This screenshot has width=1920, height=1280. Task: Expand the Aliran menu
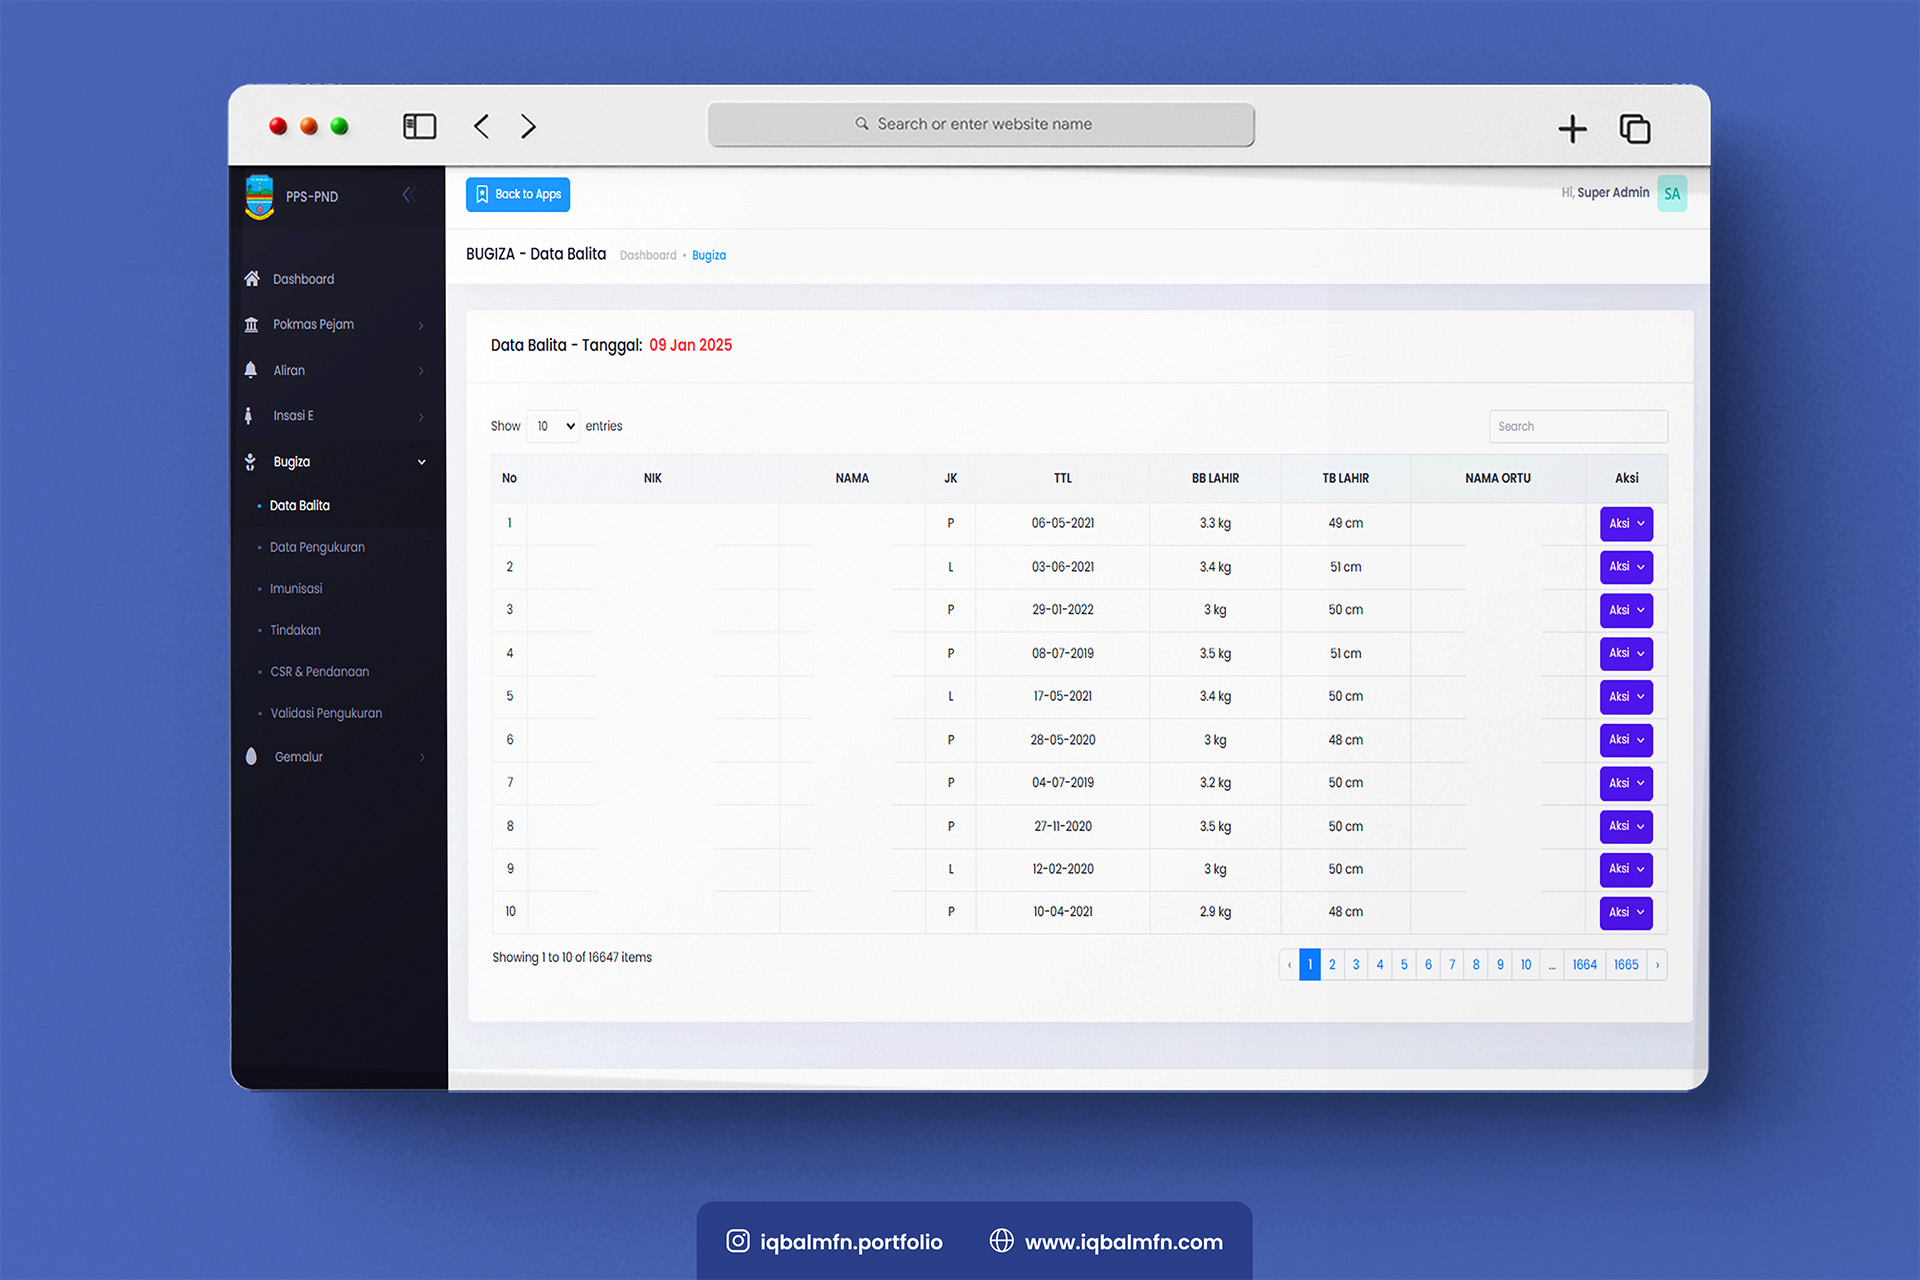[x=421, y=371]
